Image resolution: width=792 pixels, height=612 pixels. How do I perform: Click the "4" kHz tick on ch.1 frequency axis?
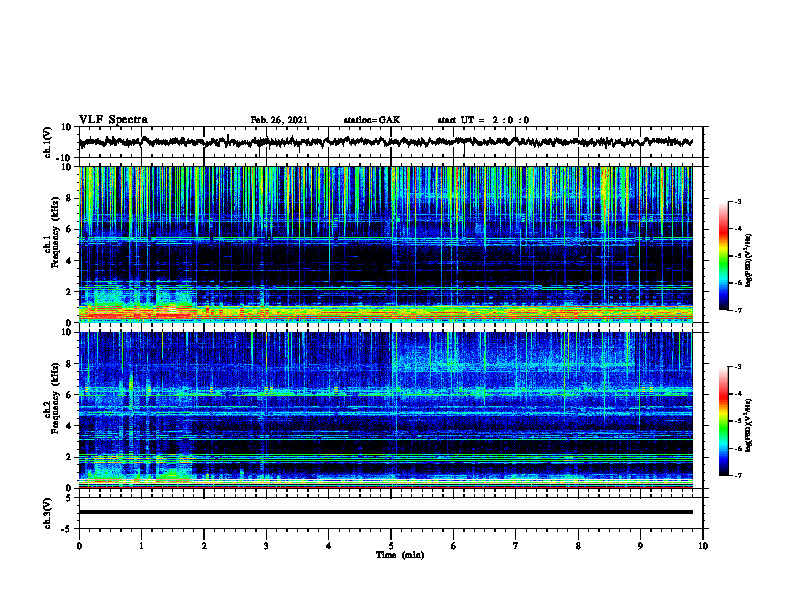tap(69, 261)
